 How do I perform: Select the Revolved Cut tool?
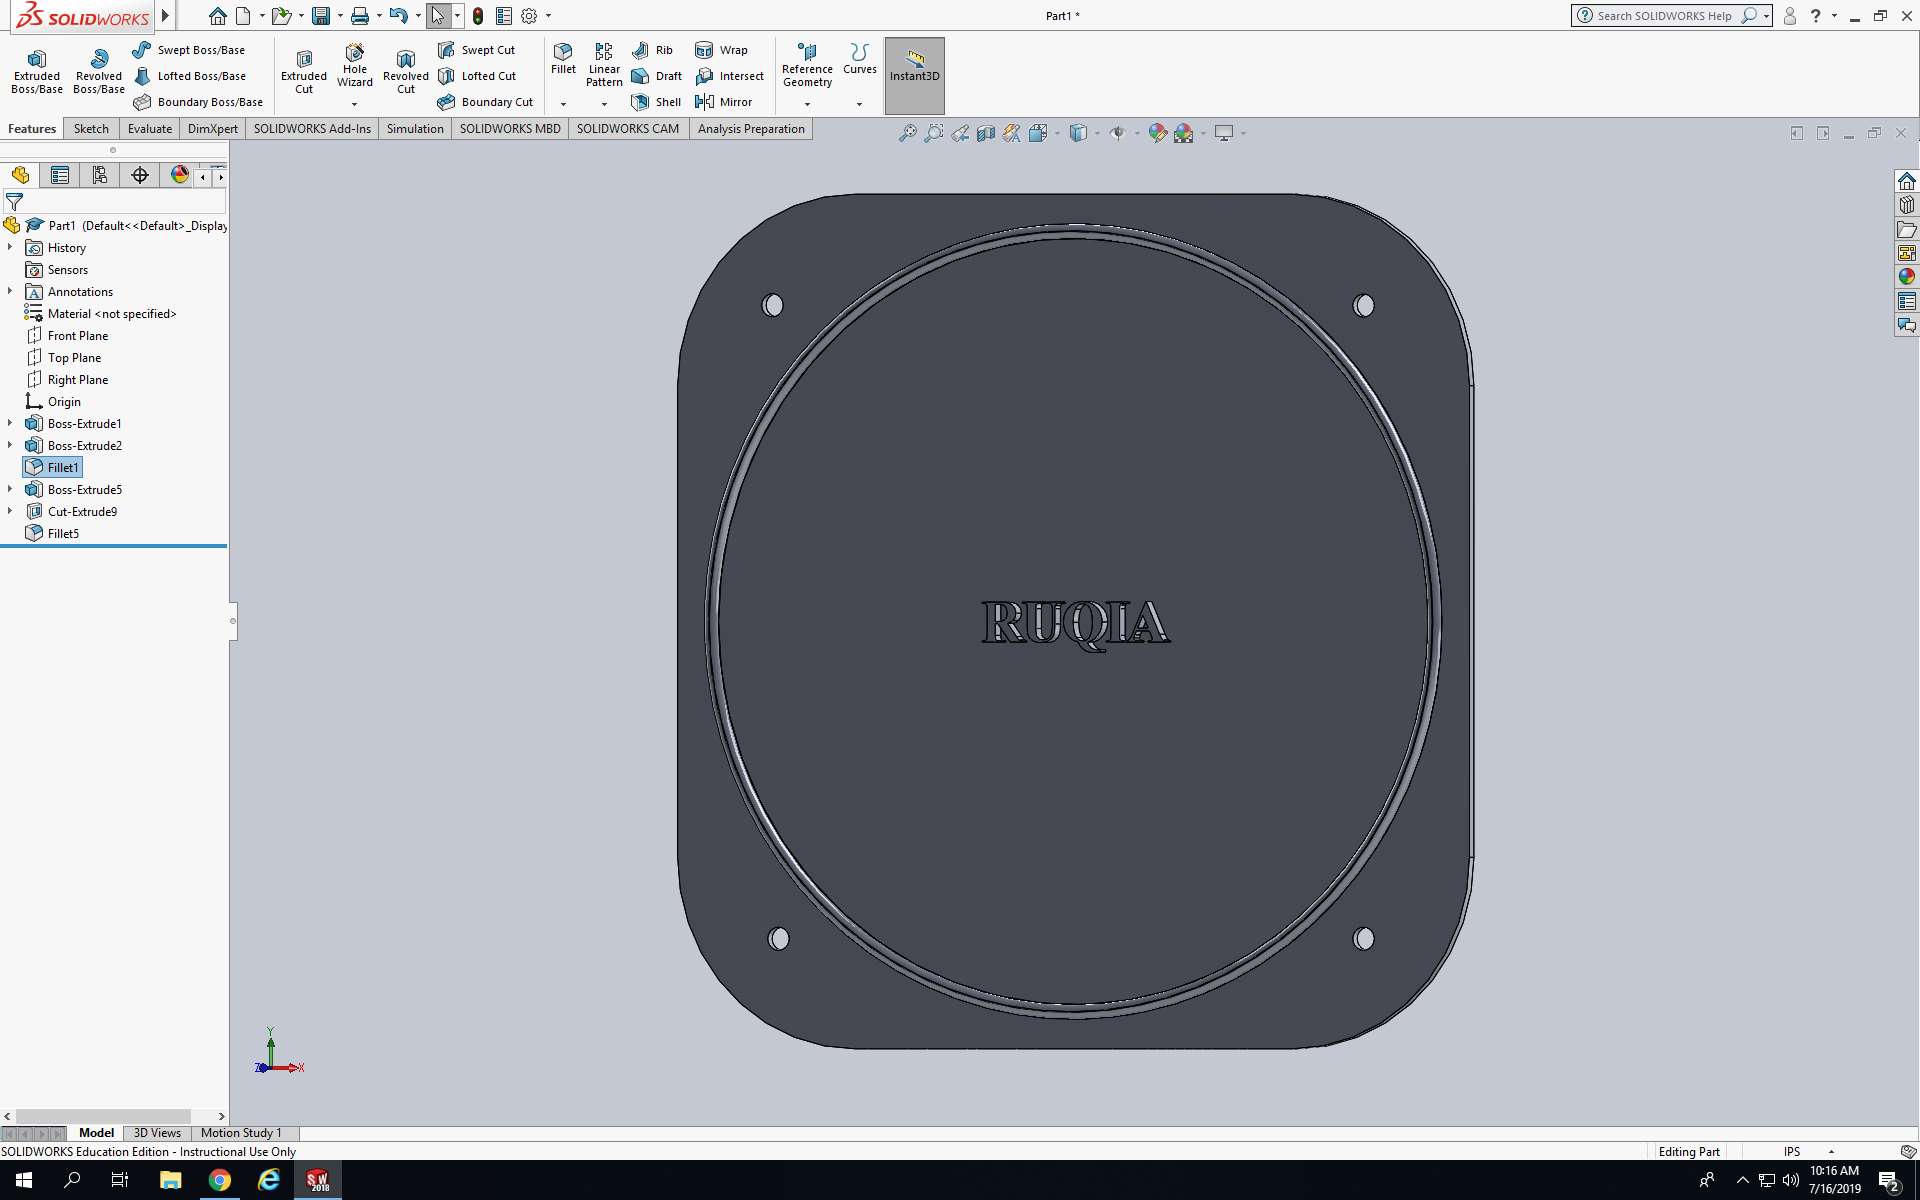coord(405,72)
